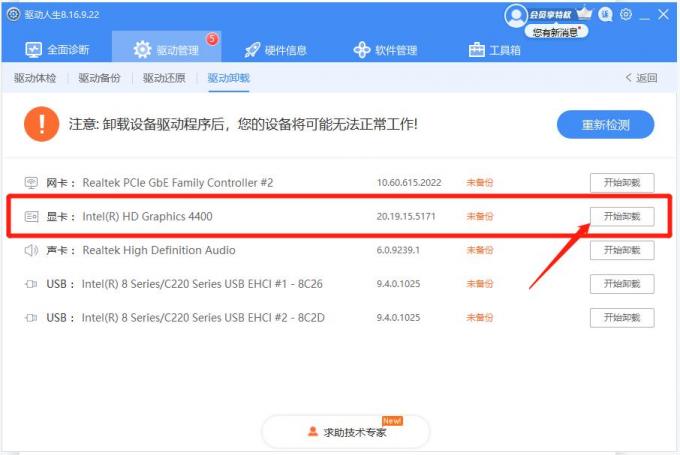Open the 会员享特权 membership link

(x=550, y=15)
